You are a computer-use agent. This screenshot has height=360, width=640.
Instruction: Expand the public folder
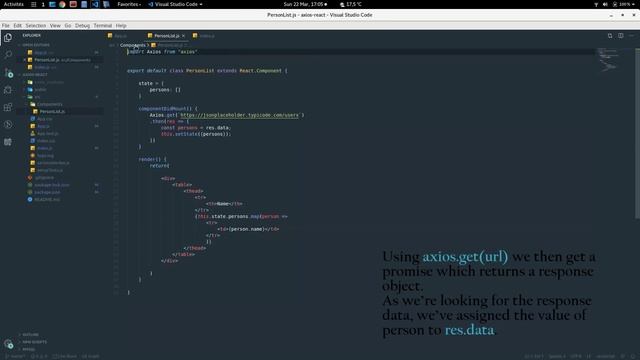pyautogui.click(x=37, y=89)
